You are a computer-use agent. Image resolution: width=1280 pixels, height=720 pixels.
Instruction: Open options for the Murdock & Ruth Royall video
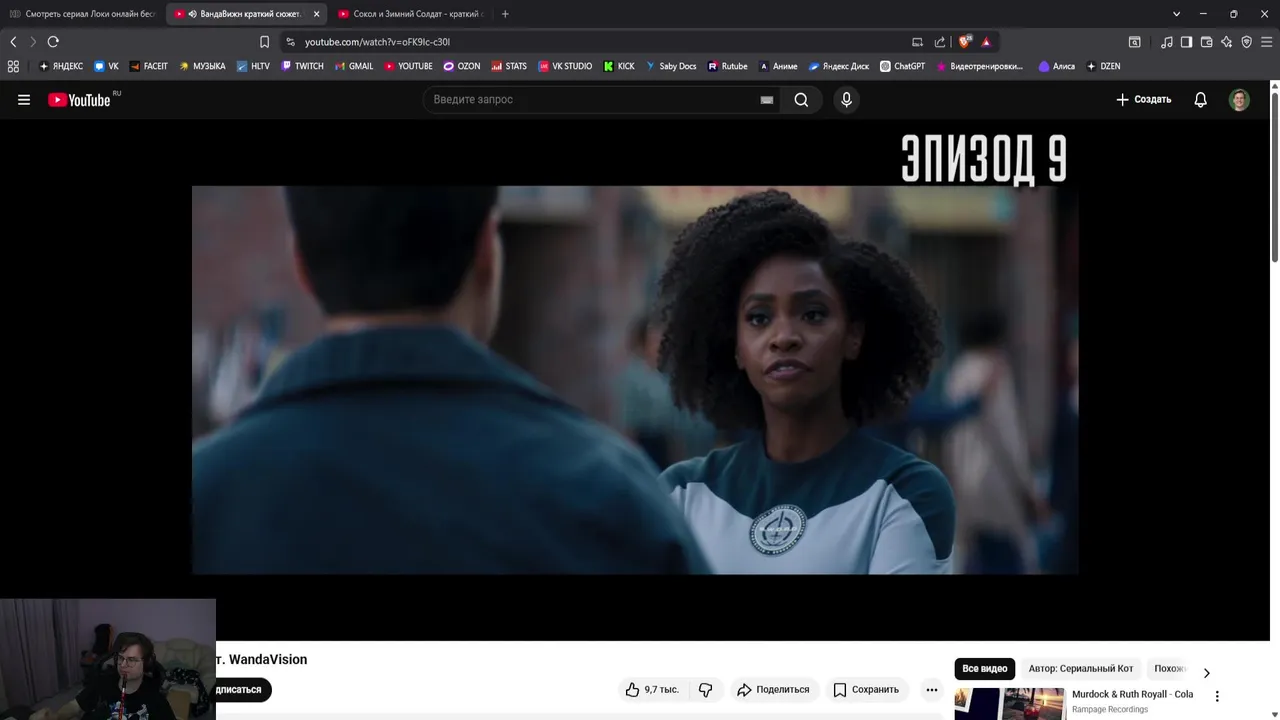(x=1217, y=696)
